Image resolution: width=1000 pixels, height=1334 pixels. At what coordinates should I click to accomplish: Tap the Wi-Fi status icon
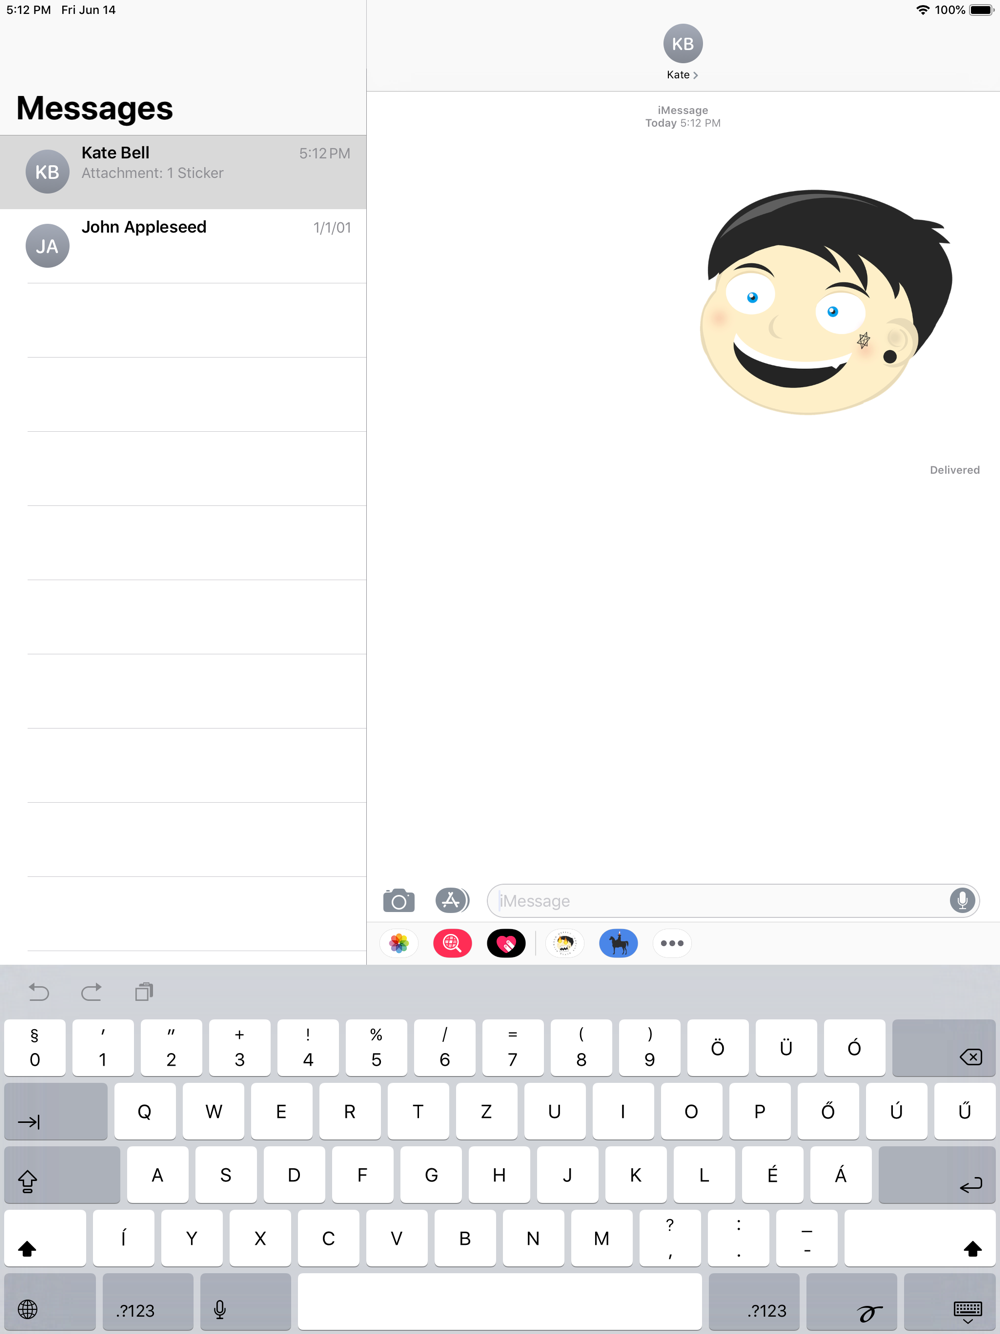click(922, 10)
